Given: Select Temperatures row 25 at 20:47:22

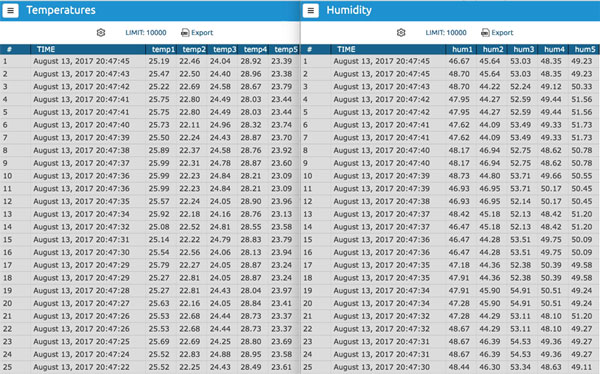Looking at the screenshot, I should pyautogui.click(x=150, y=367).
